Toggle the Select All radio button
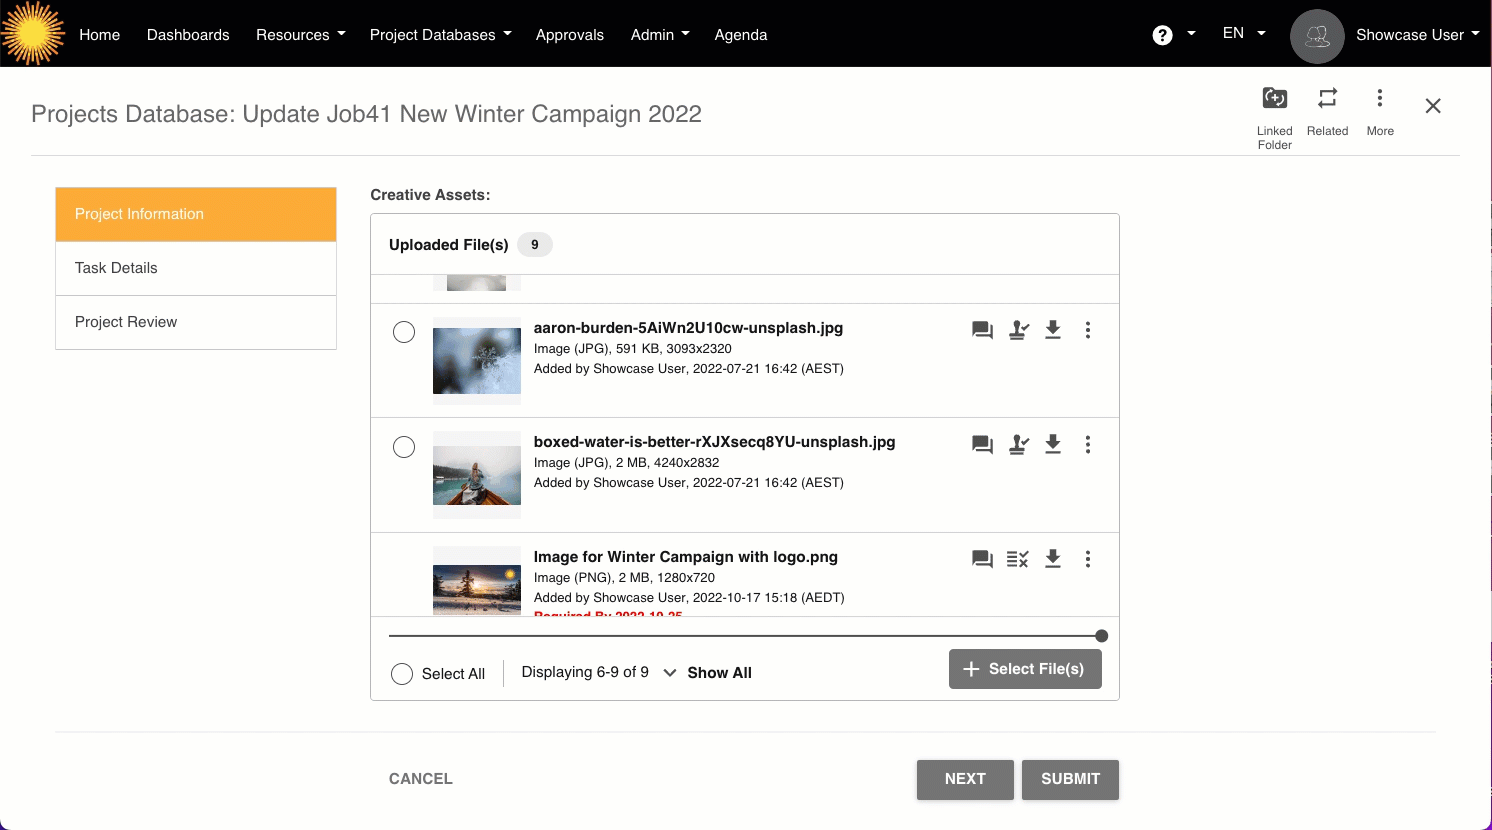Image resolution: width=1492 pixels, height=830 pixels. [402, 674]
